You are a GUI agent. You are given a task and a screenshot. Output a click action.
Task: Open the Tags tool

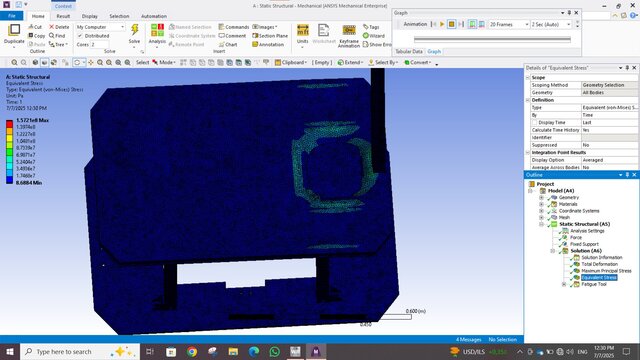tap(371, 27)
